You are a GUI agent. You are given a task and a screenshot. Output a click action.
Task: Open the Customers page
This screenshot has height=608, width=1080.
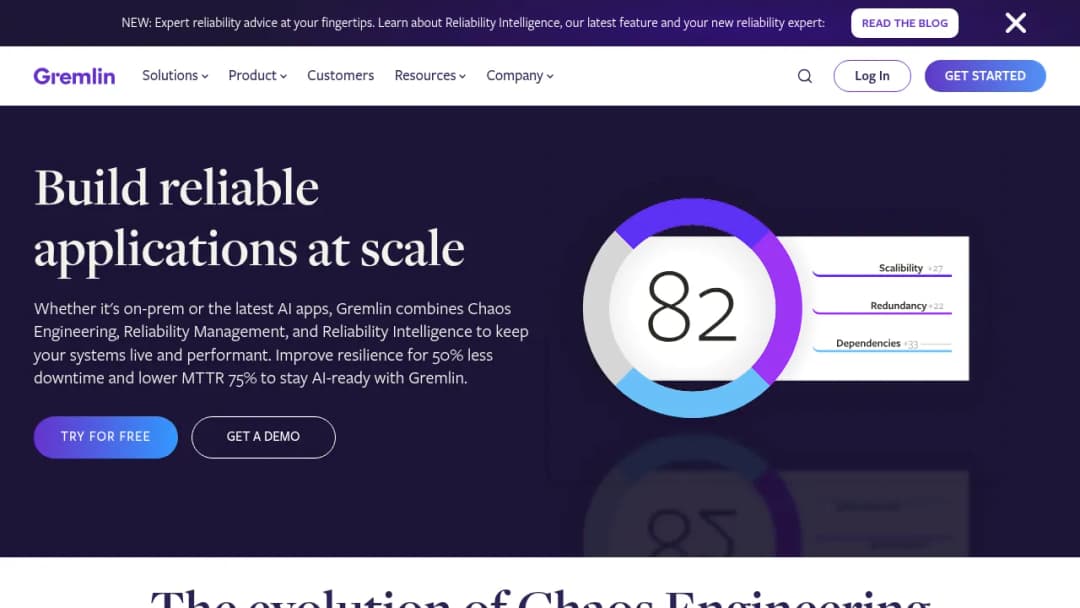point(340,76)
